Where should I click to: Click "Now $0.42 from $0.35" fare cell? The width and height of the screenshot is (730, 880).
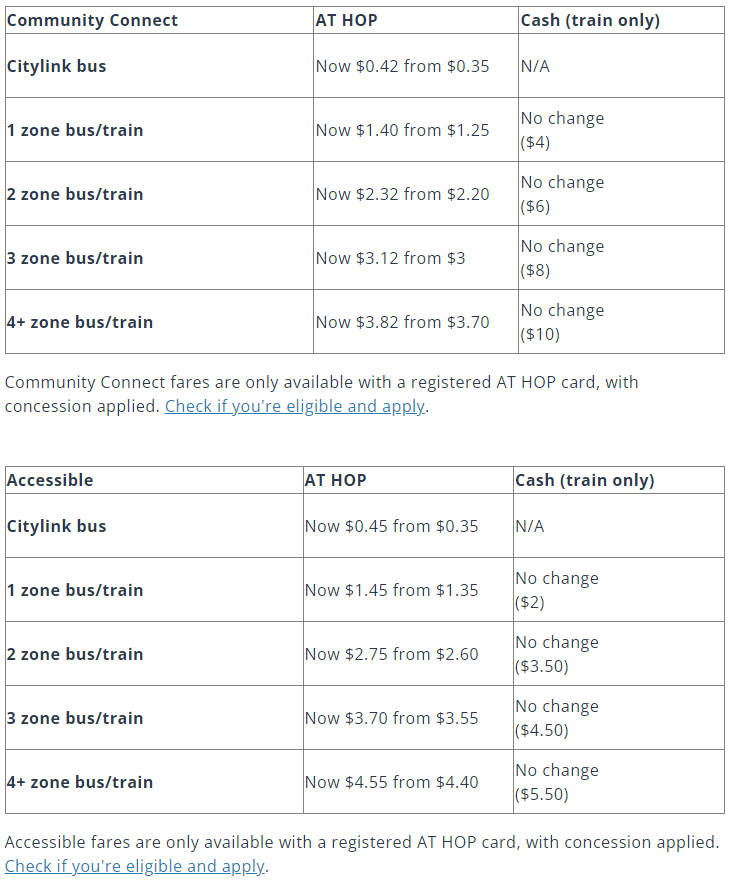pyautogui.click(x=402, y=66)
